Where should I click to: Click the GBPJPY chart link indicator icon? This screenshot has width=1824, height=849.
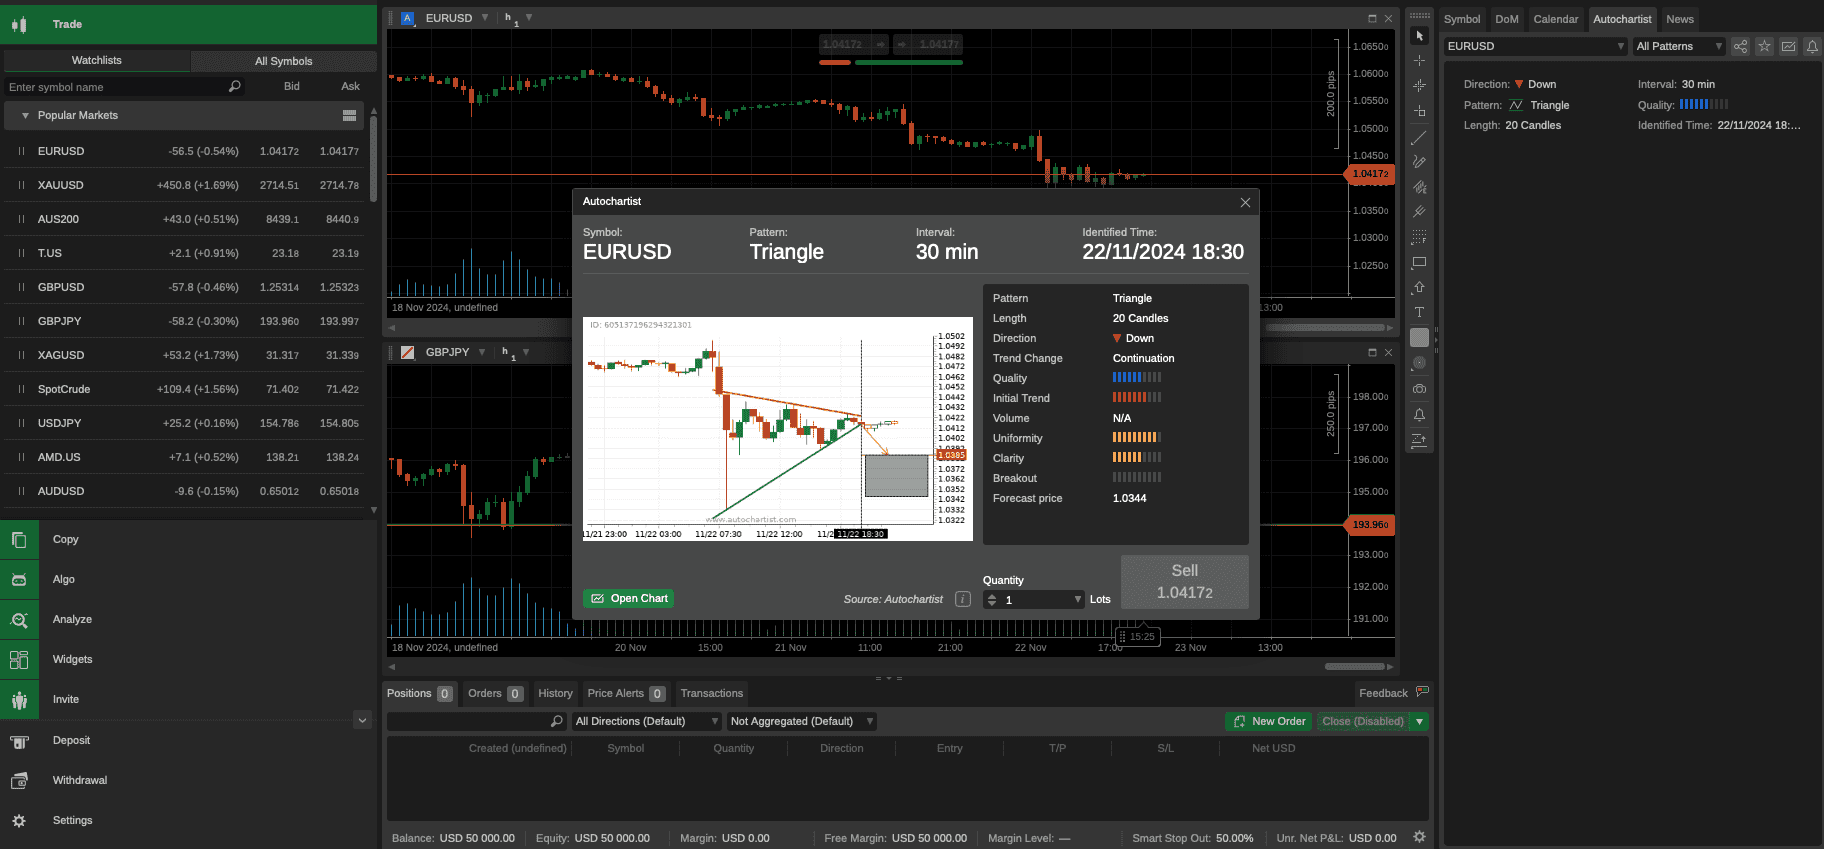pyautogui.click(x=408, y=352)
